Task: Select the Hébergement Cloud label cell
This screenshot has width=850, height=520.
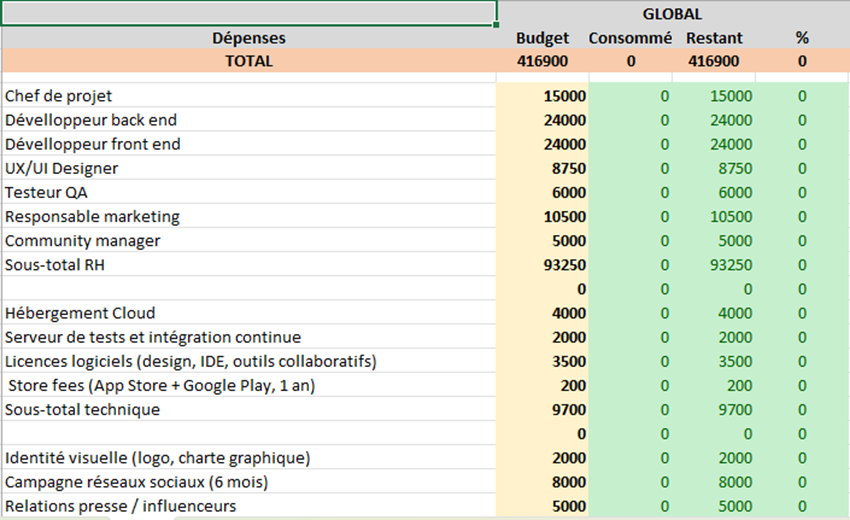Action: pos(248,313)
